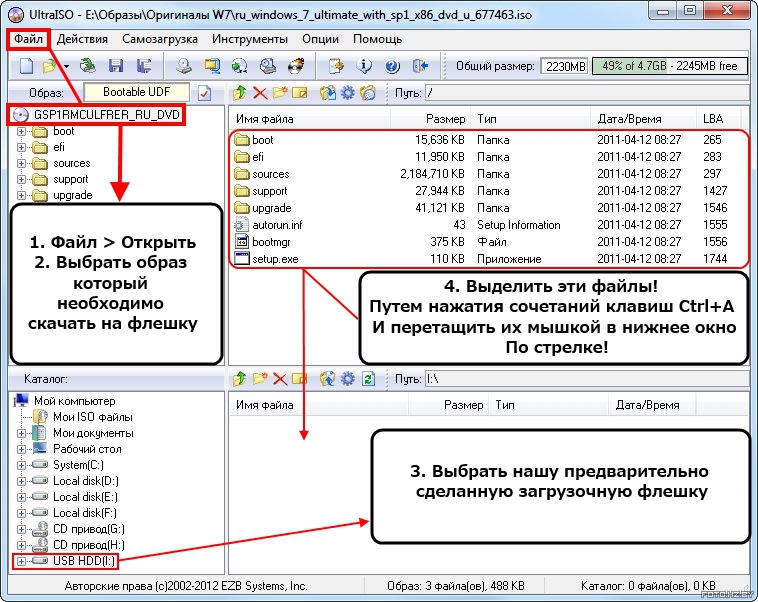Expand the CD привод(G:) node
The height and width of the screenshot is (602, 758).
pyautogui.click(x=21, y=529)
